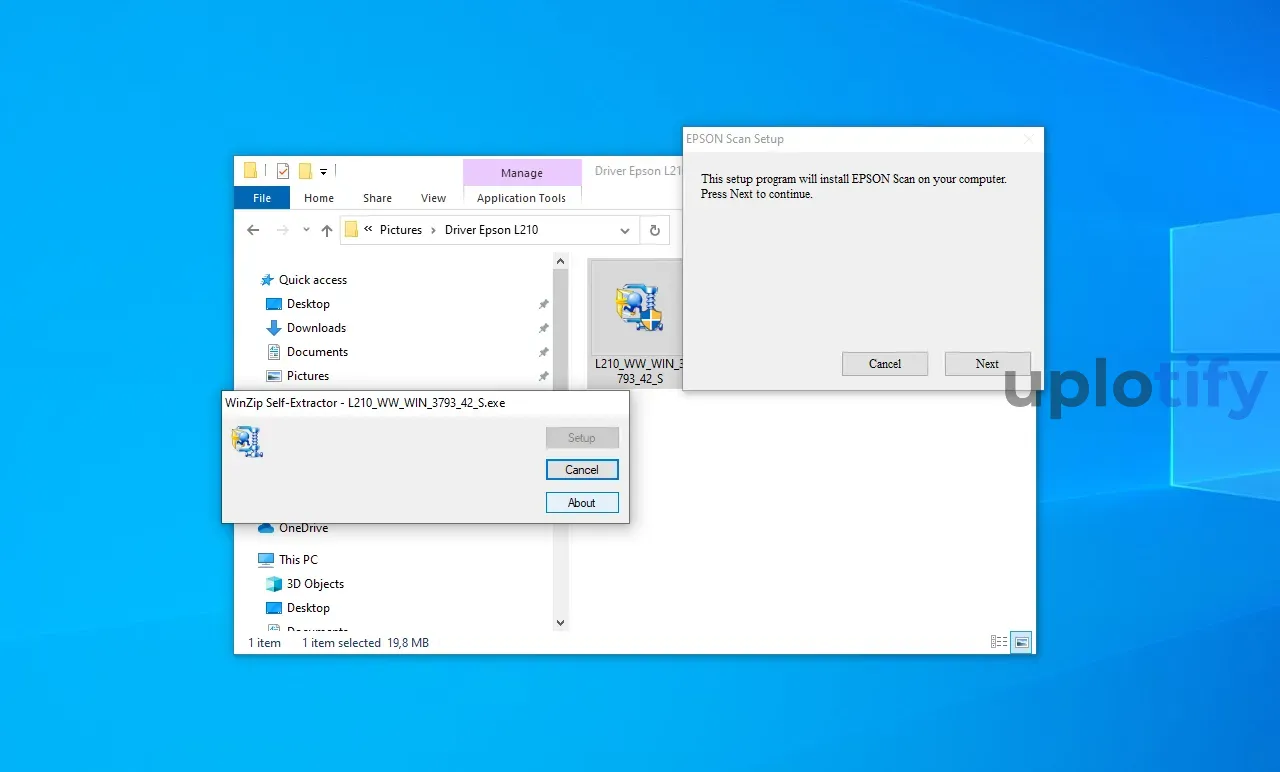Refresh the Driver Epson L210 folder
Image resolution: width=1280 pixels, height=772 pixels.
click(x=655, y=230)
